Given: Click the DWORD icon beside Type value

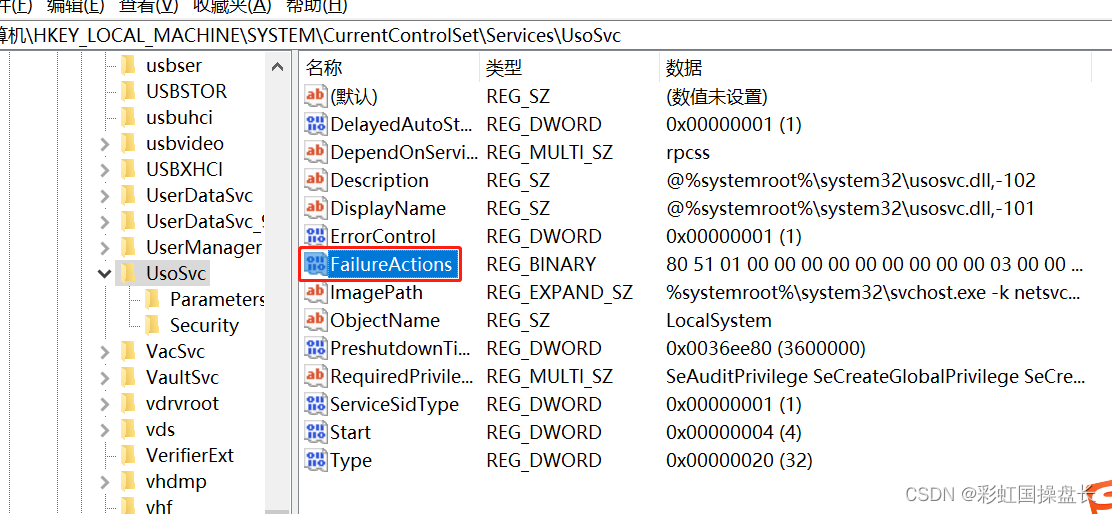Looking at the screenshot, I should 316,461.
